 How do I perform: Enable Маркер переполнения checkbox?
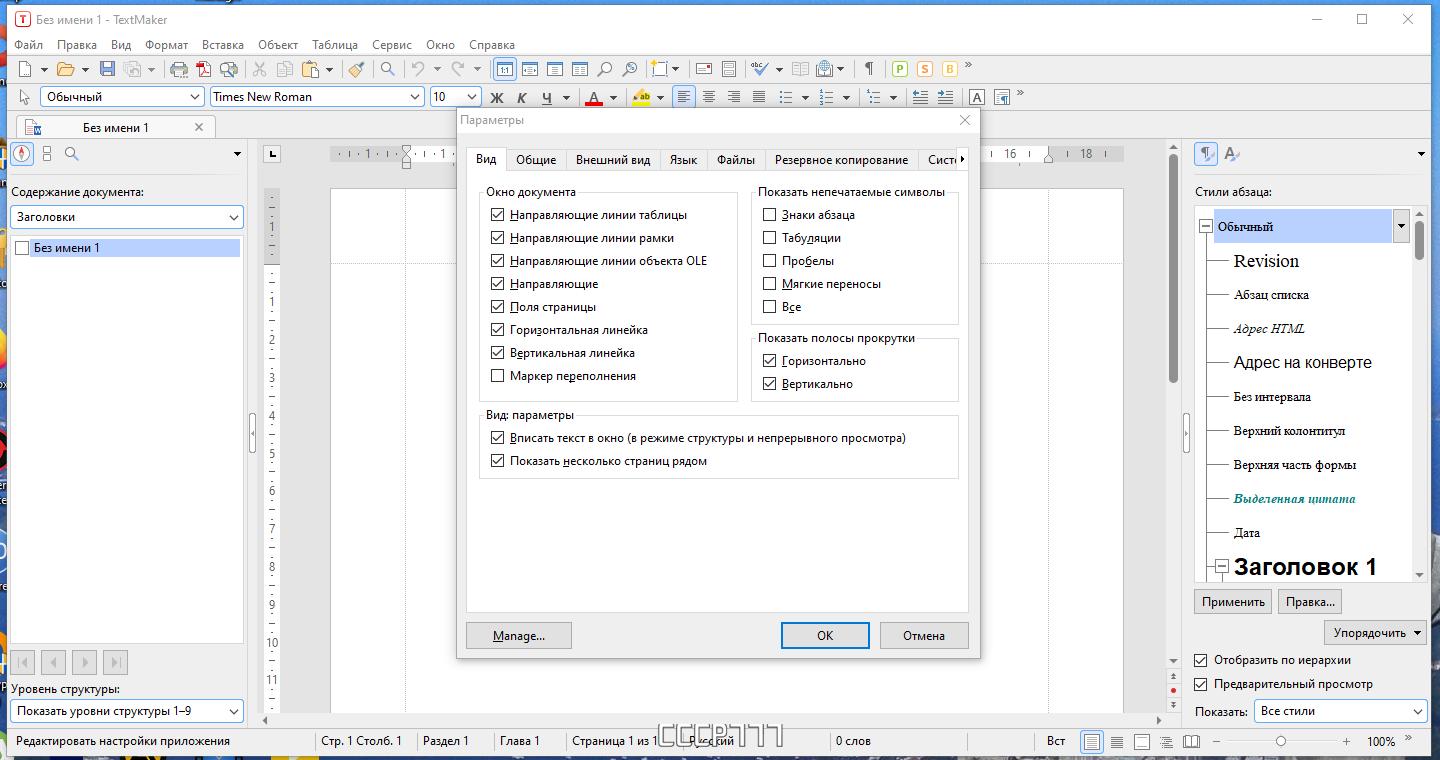(498, 376)
